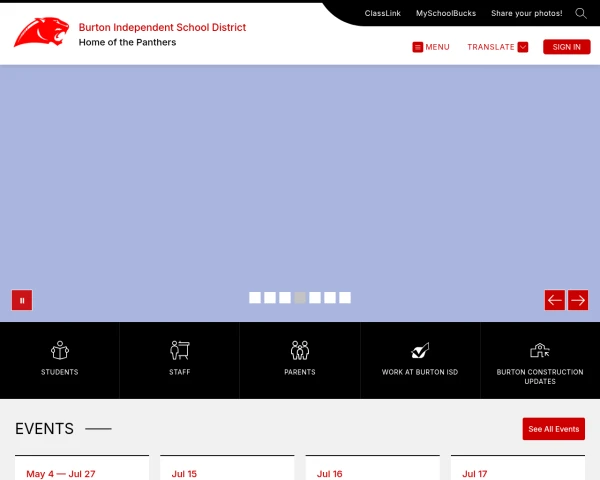
Task: Open the PARENTS quick link label
Action: (x=300, y=372)
